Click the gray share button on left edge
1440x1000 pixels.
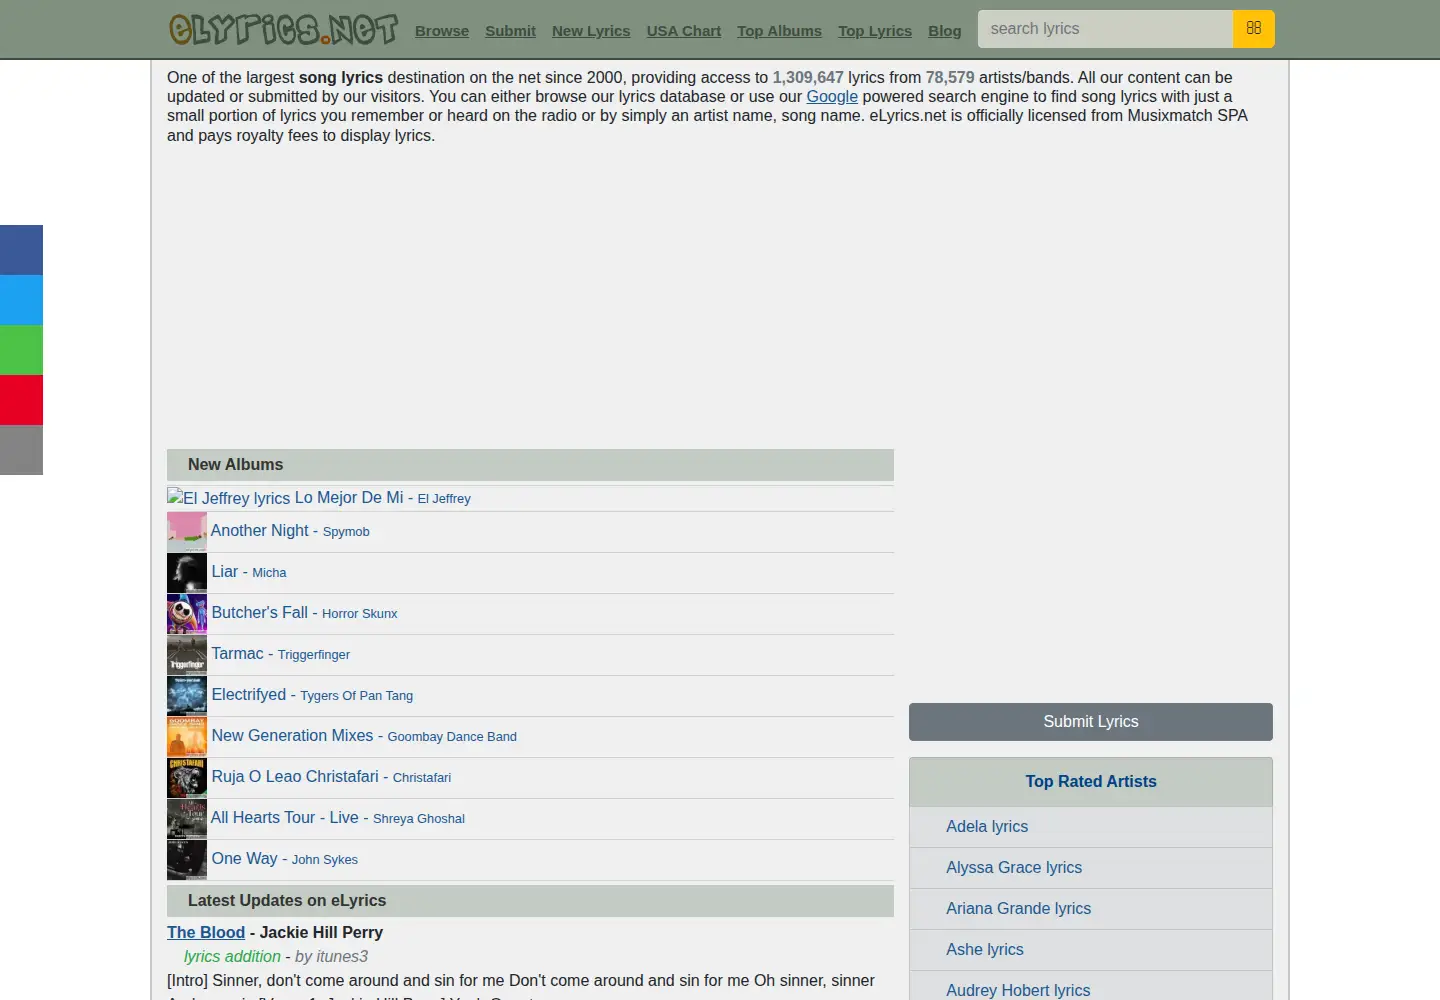[x=21, y=450]
